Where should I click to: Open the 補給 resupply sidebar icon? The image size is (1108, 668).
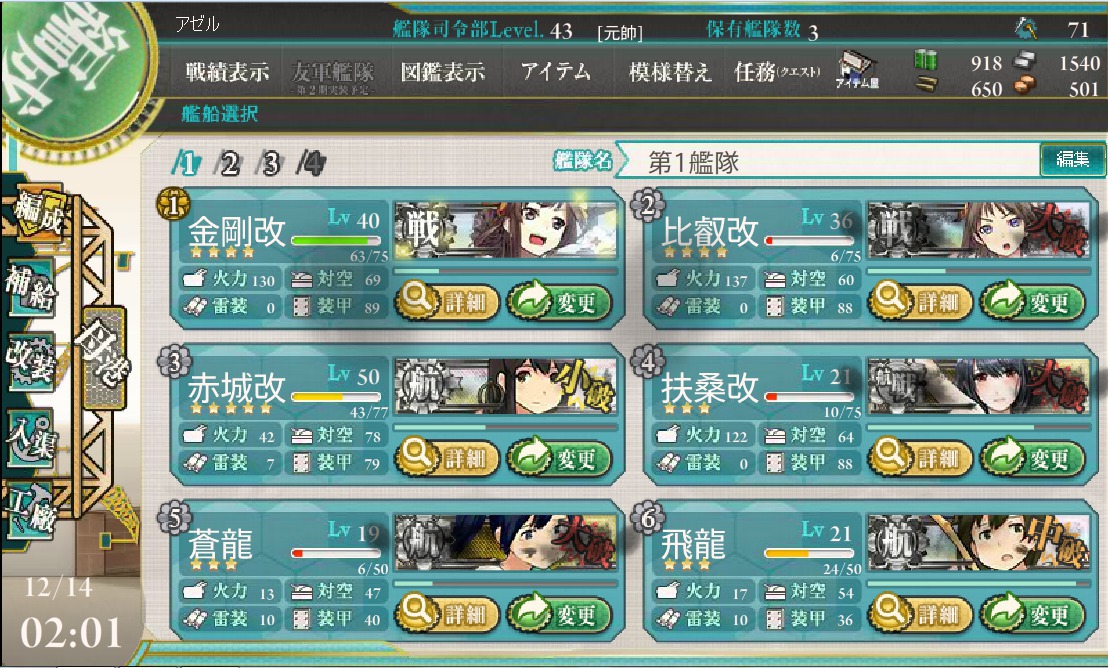pos(30,287)
